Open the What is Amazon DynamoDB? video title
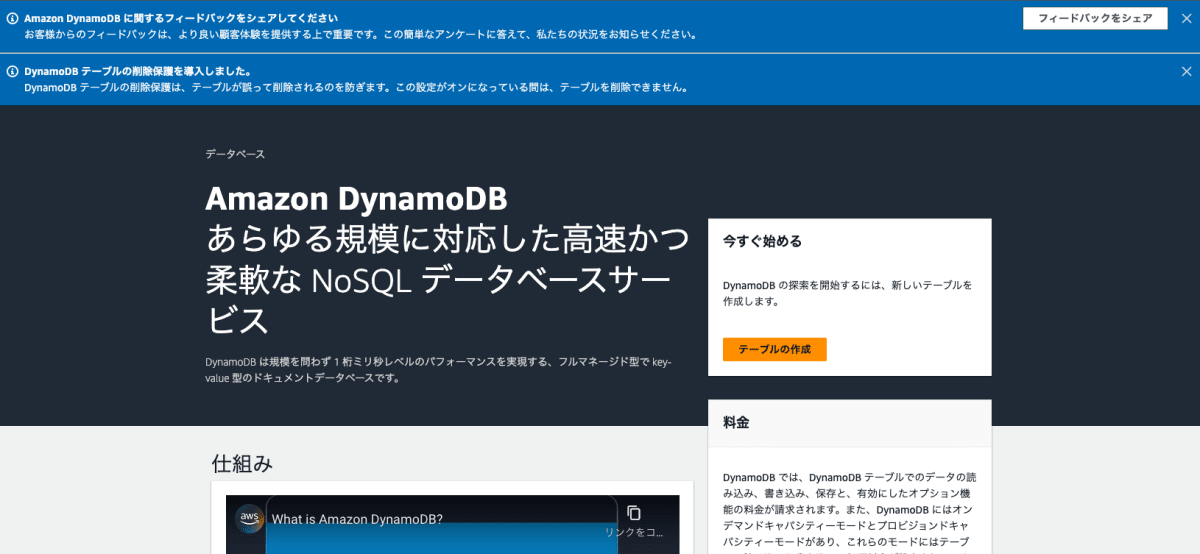 click(357, 520)
